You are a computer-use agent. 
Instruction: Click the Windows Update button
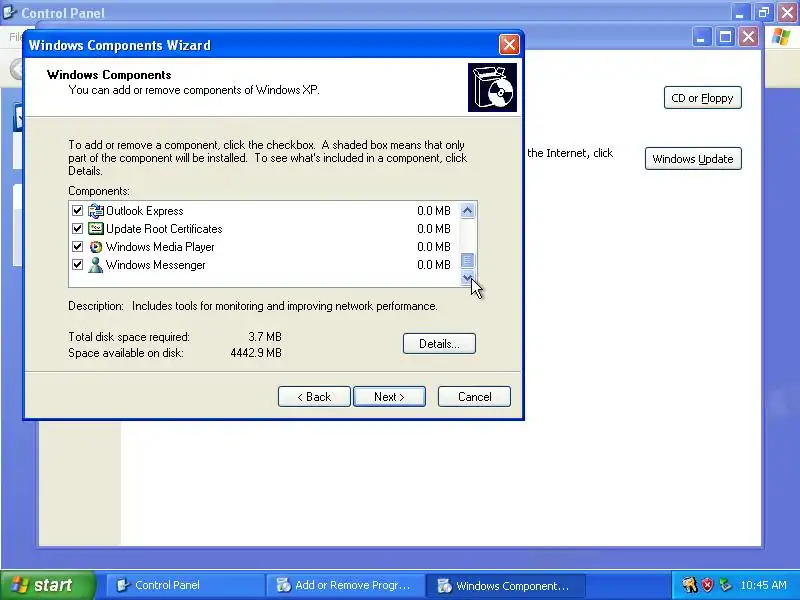click(693, 159)
